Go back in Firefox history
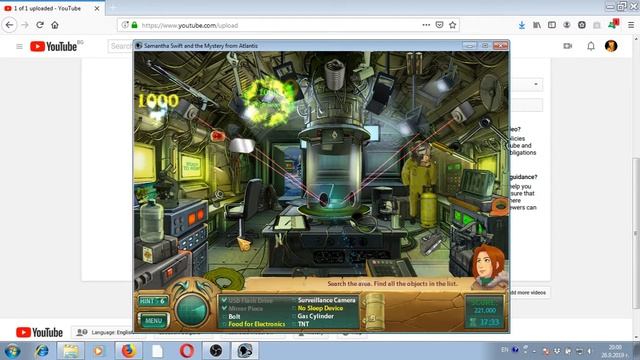This screenshot has height=360, width=640. [x=9, y=25]
